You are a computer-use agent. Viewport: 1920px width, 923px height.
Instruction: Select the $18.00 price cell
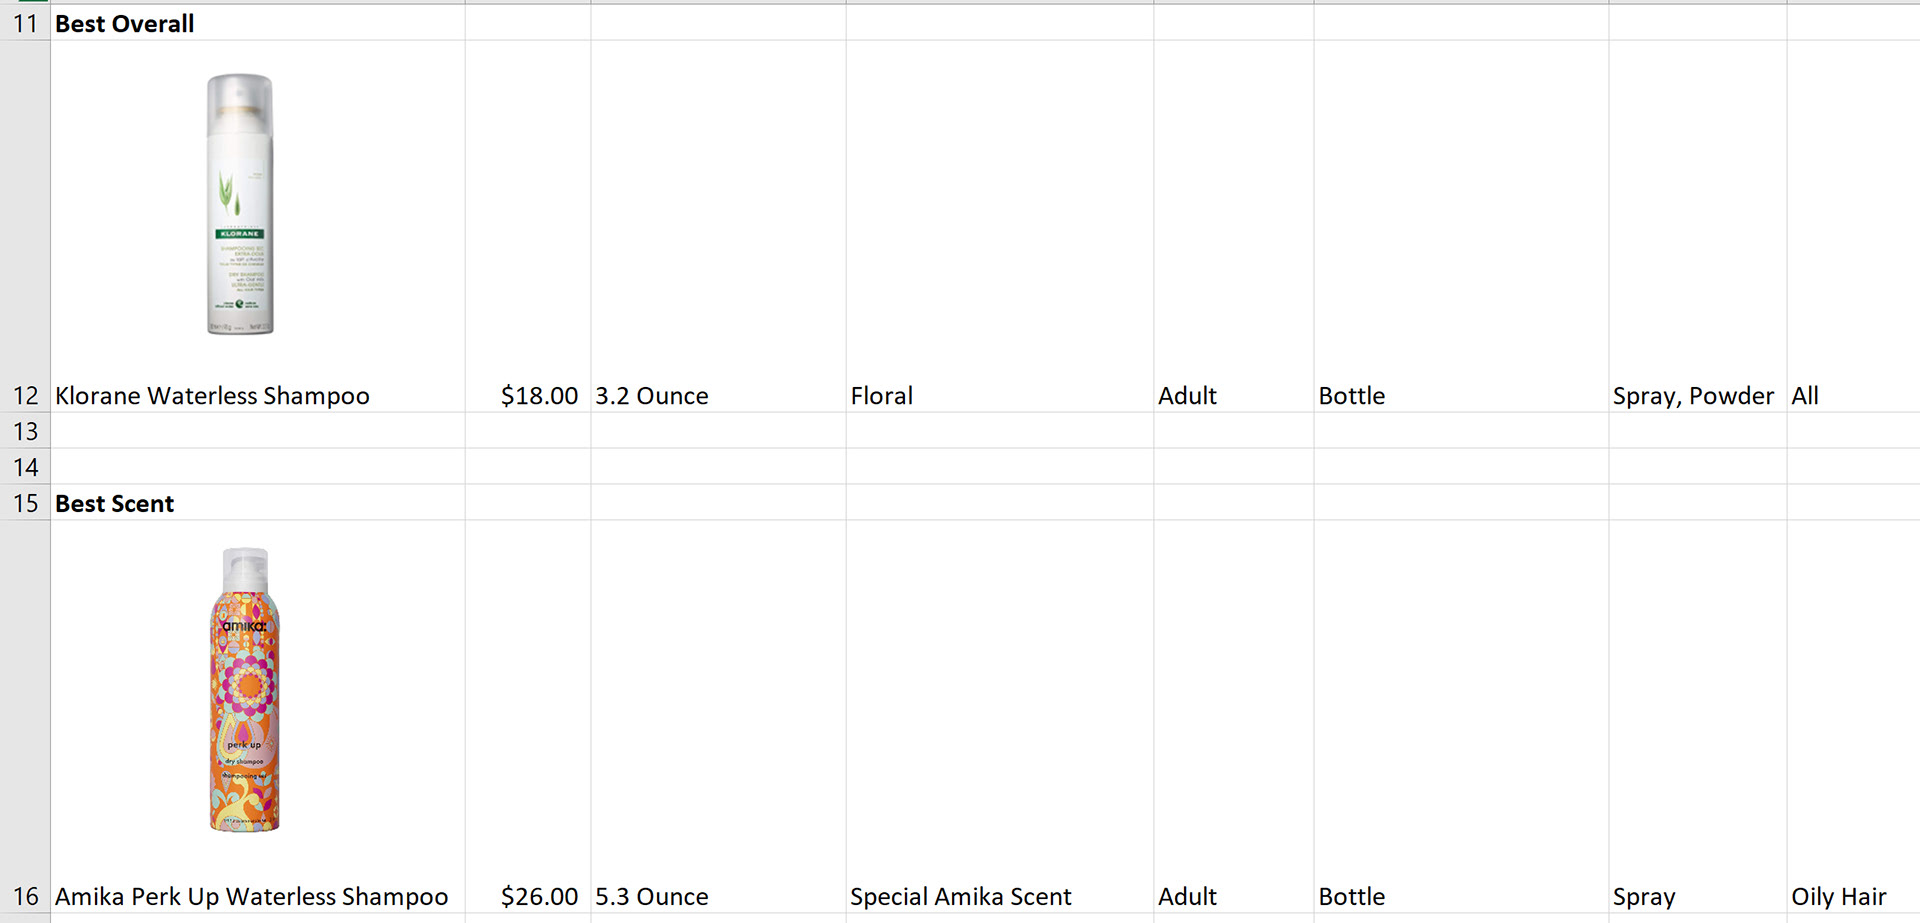point(528,396)
